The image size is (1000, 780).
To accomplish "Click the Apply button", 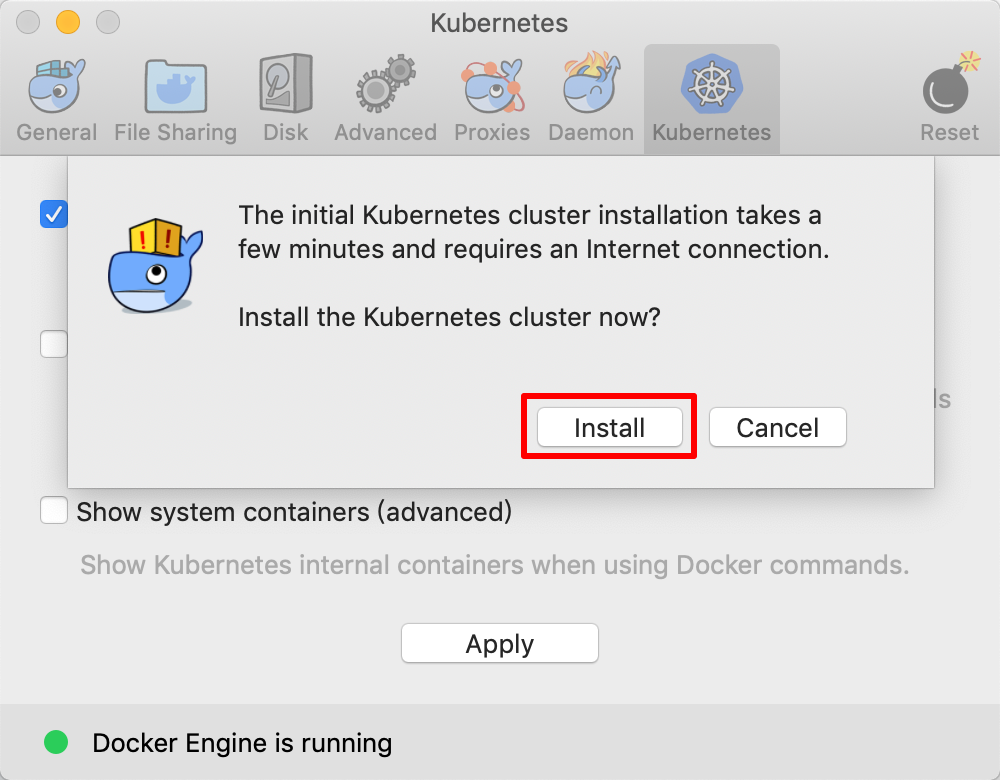I will (500, 644).
